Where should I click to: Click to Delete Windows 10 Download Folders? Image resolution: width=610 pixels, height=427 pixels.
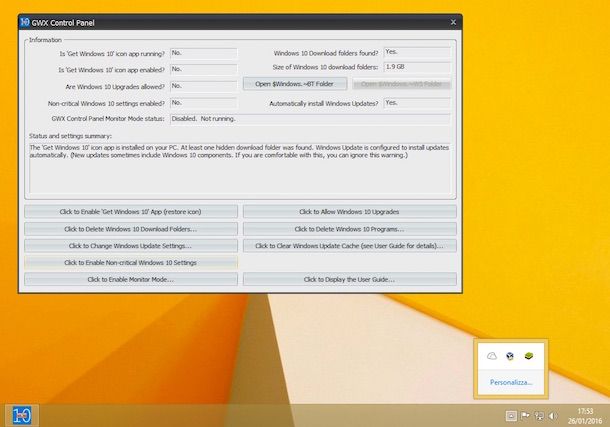coord(131,229)
